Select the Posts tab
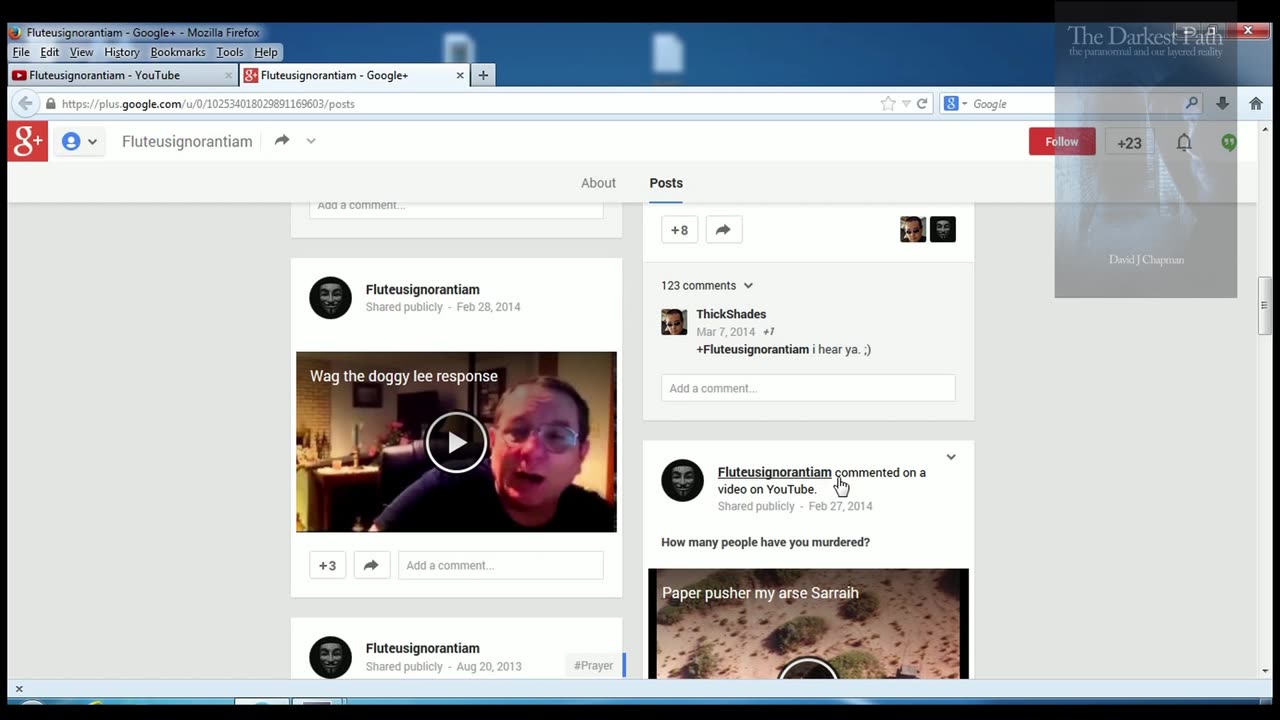 pos(666,183)
